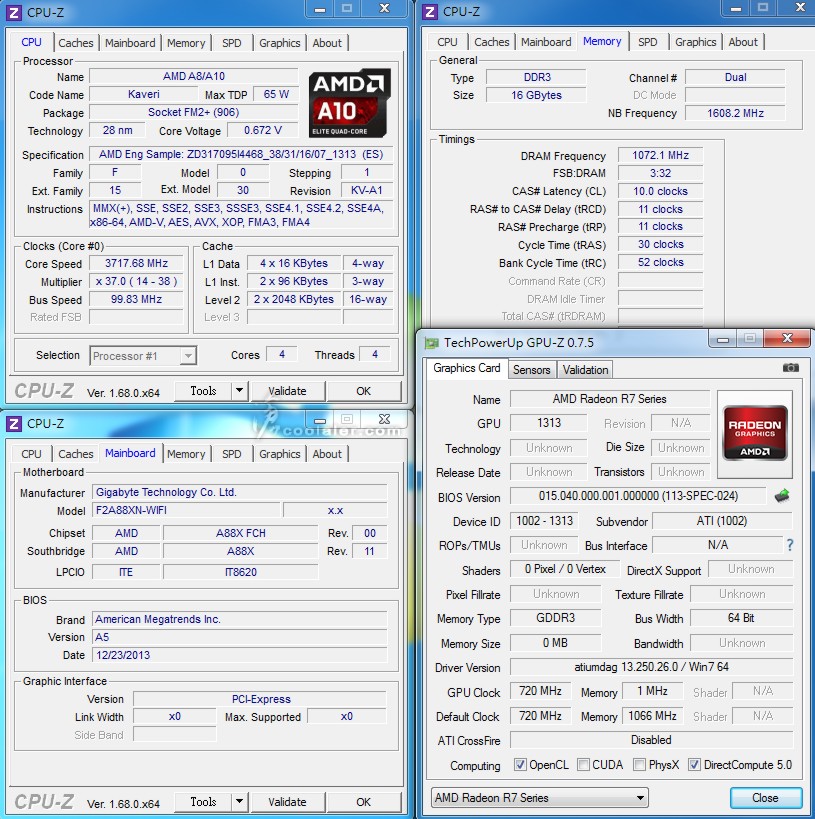Open the Validation tab in GPU-Z

point(585,370)
